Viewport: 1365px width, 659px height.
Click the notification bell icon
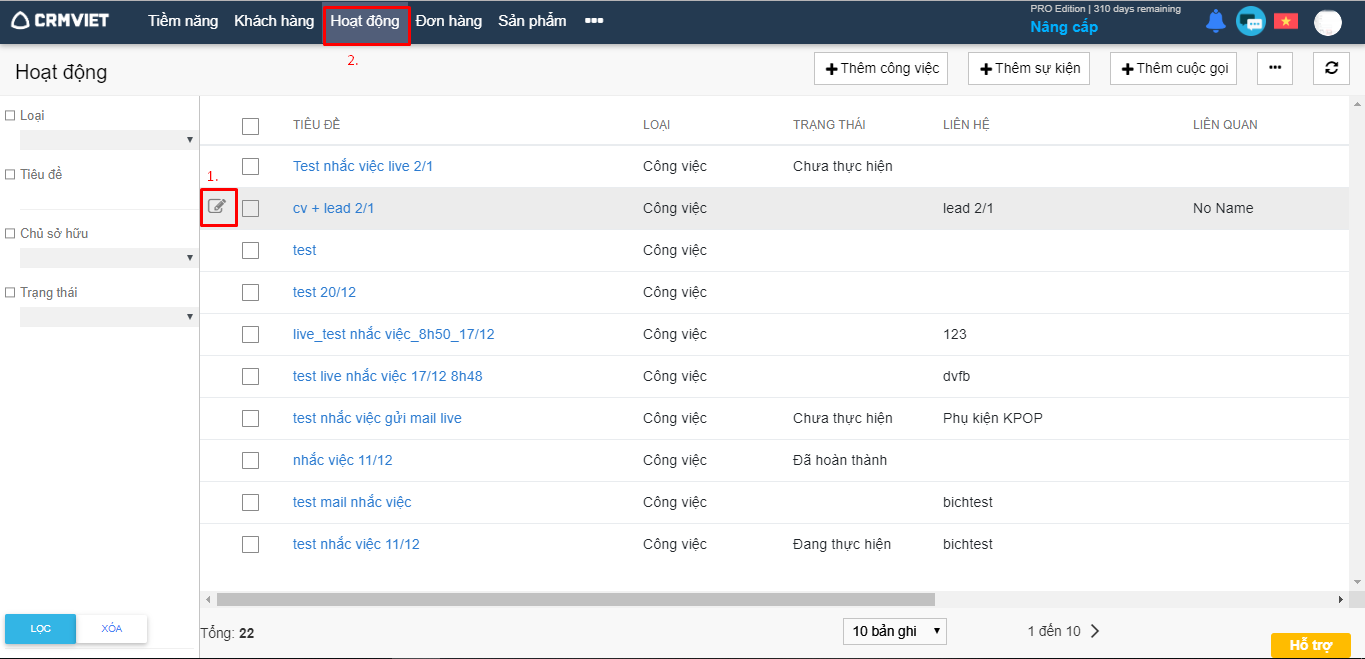1215,21
